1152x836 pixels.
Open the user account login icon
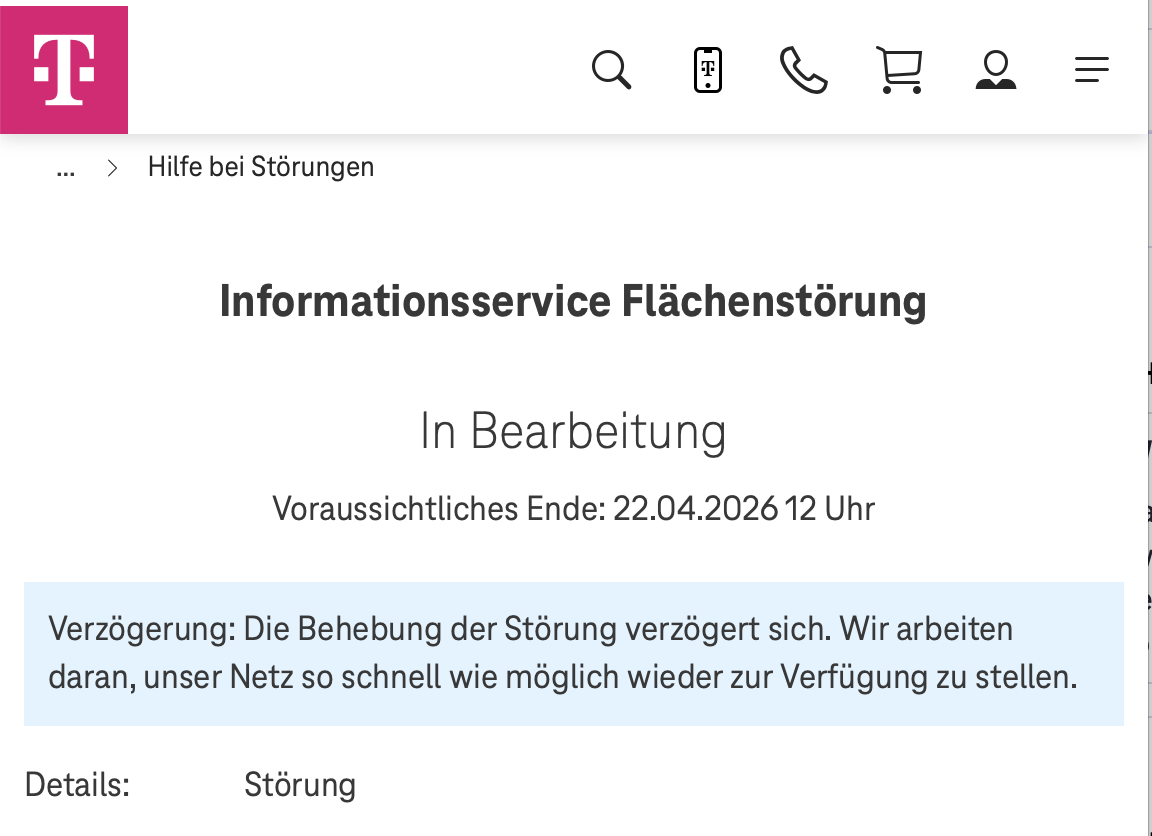click(x=995, y=71)
